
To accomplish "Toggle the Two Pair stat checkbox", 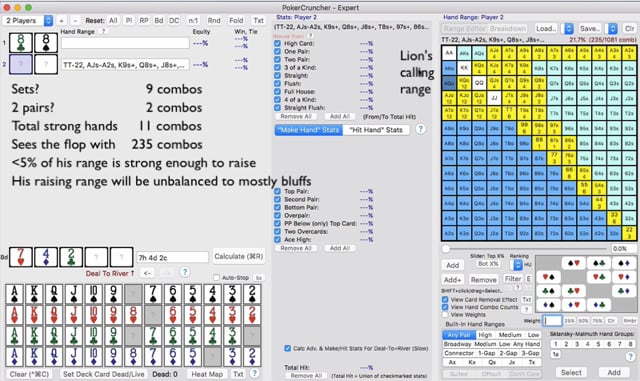I will (278, 59).
